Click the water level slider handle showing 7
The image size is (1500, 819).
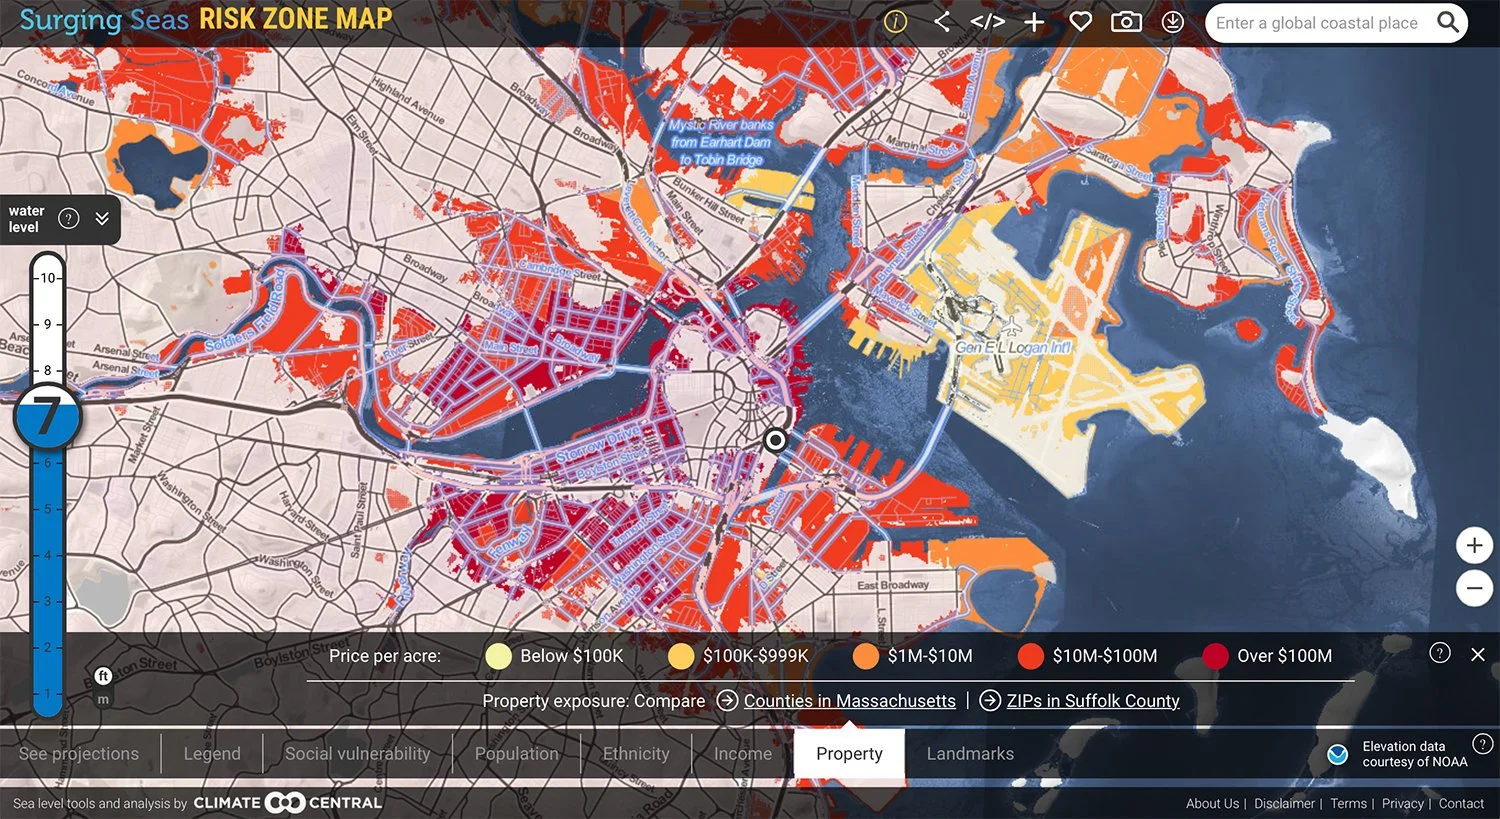47,415
